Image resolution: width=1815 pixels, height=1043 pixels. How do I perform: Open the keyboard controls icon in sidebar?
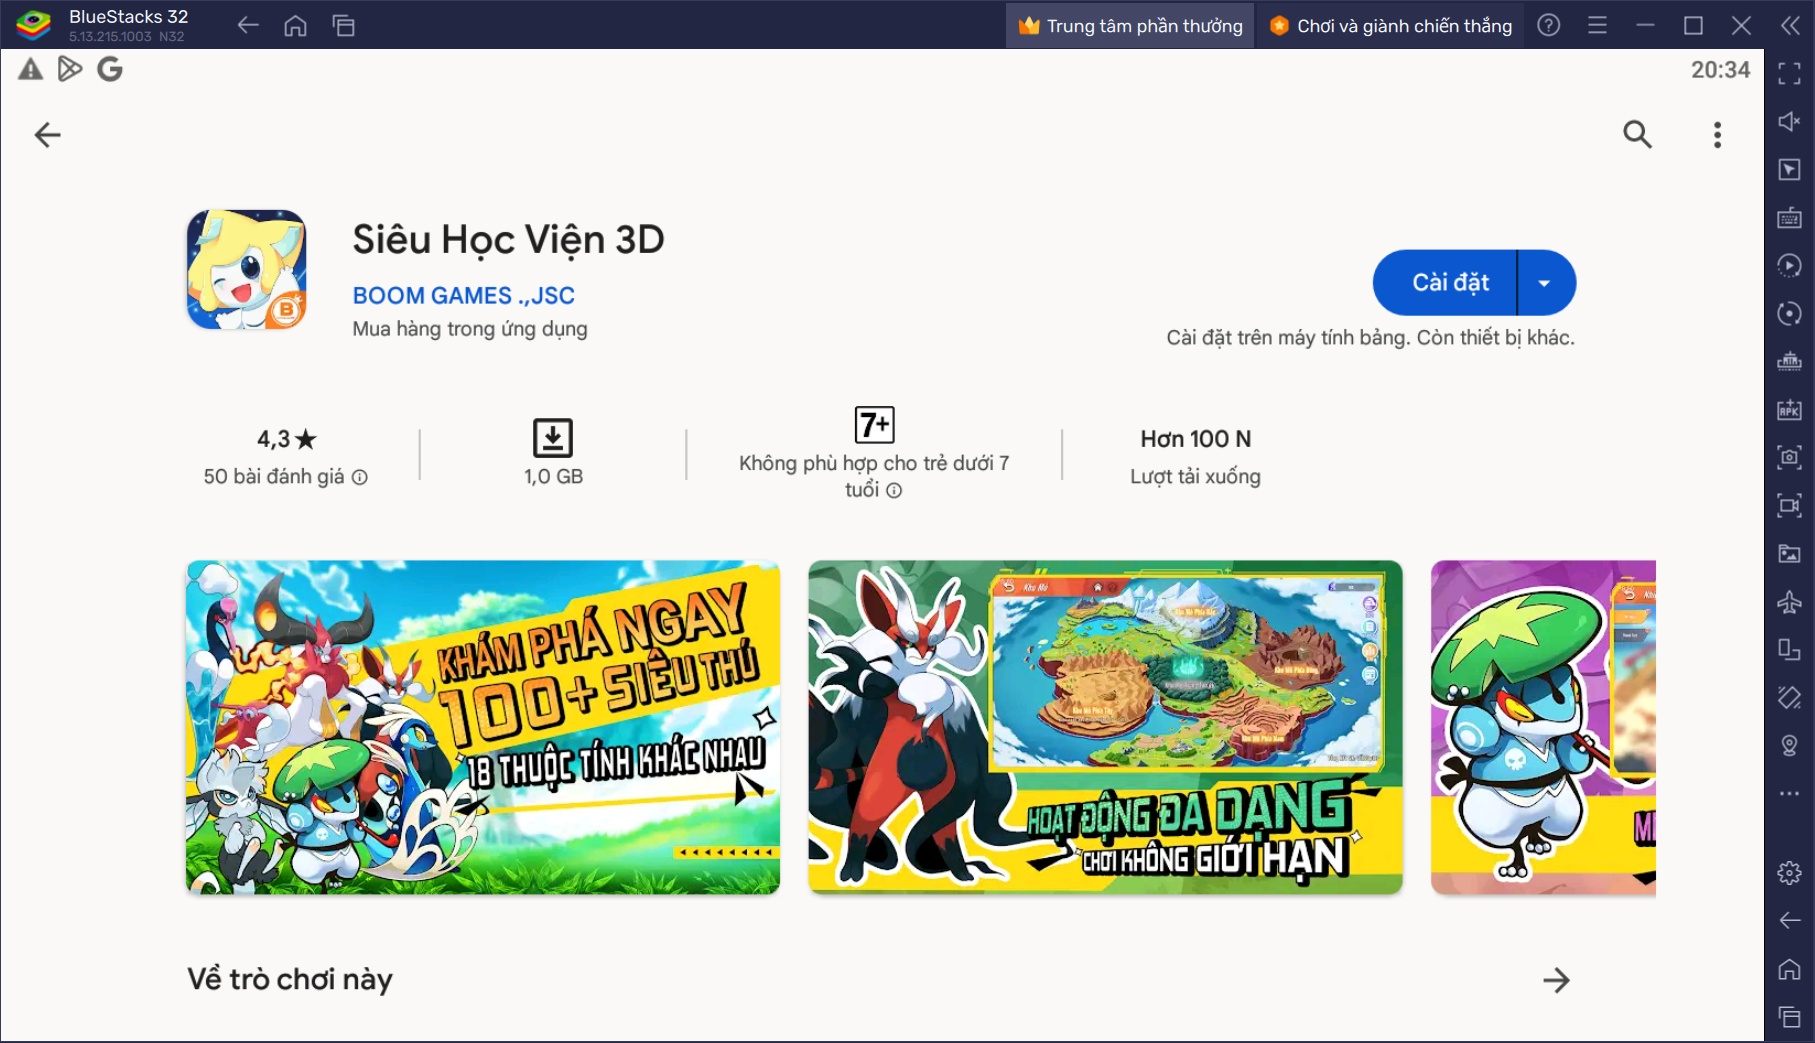[x=1789, y=217]
